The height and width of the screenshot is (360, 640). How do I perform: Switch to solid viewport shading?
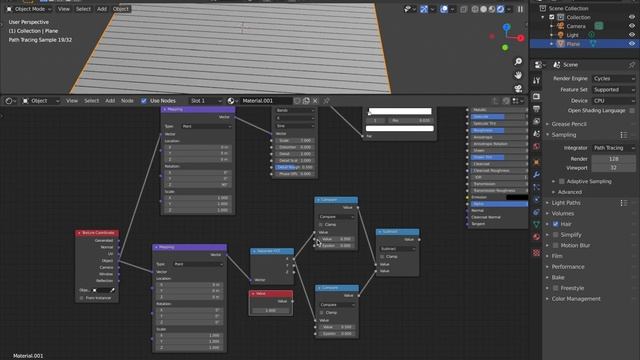click(484, 9)
